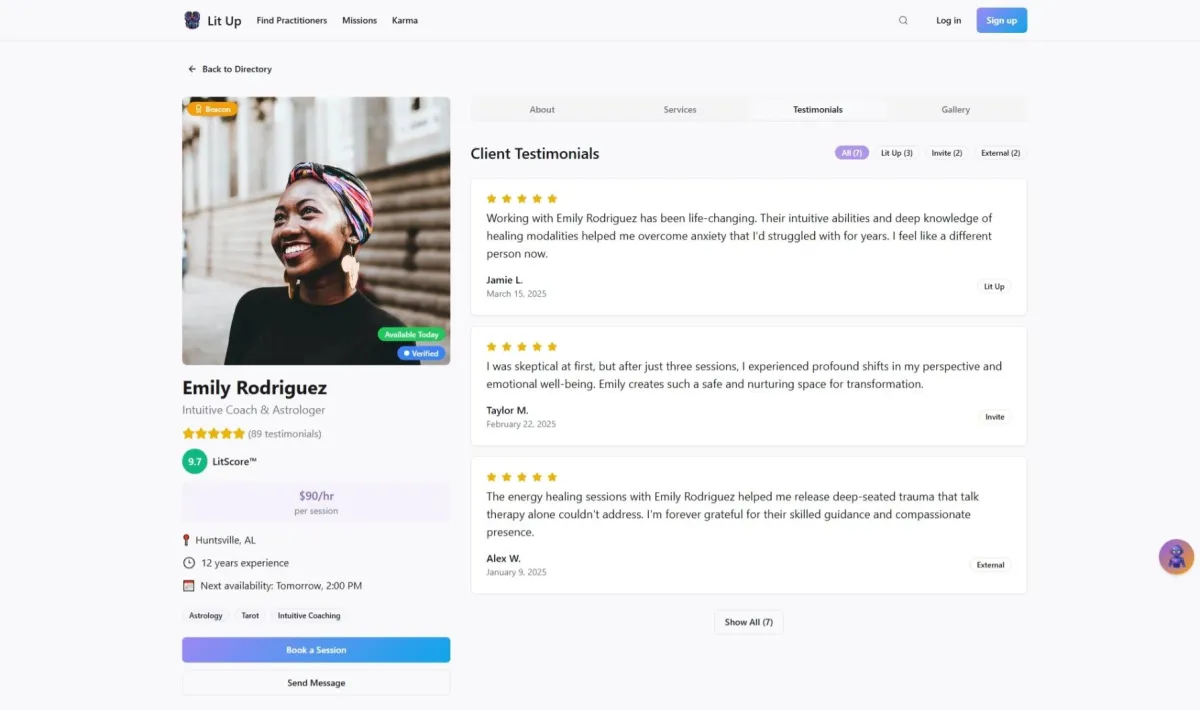Click the Huntsville location pin icon

pyautogui.click(x=187, y=540)
